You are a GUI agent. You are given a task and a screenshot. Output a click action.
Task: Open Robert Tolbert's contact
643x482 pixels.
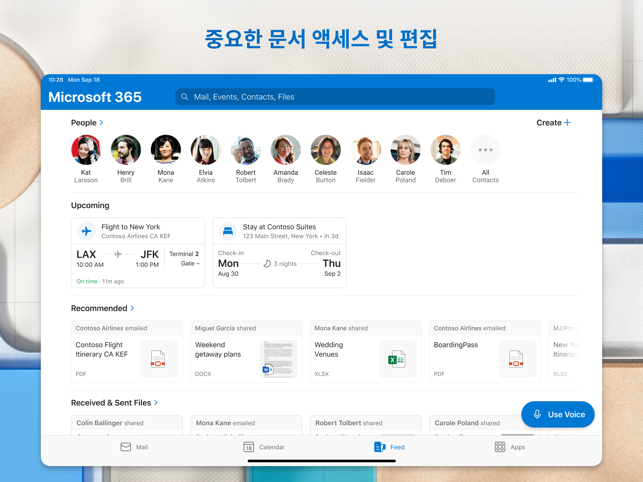coord(246,150)
